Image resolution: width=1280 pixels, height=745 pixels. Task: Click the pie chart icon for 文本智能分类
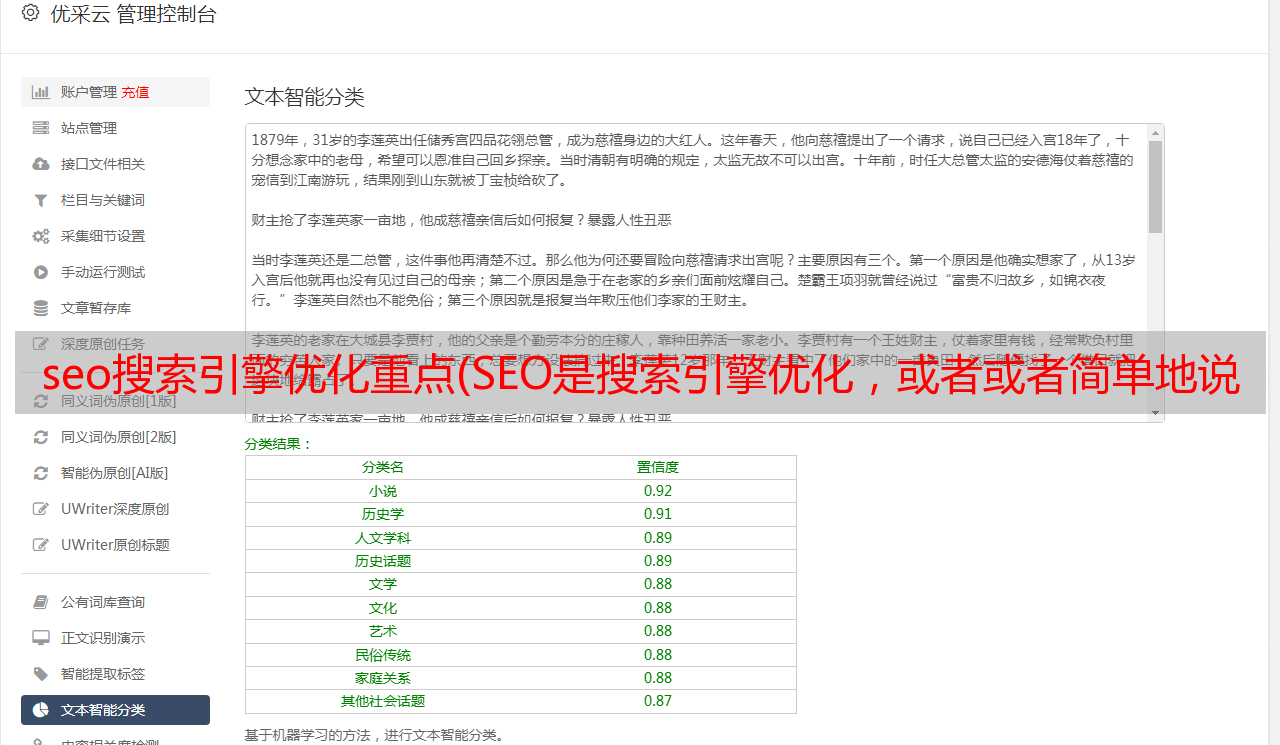tap(41, 710)
